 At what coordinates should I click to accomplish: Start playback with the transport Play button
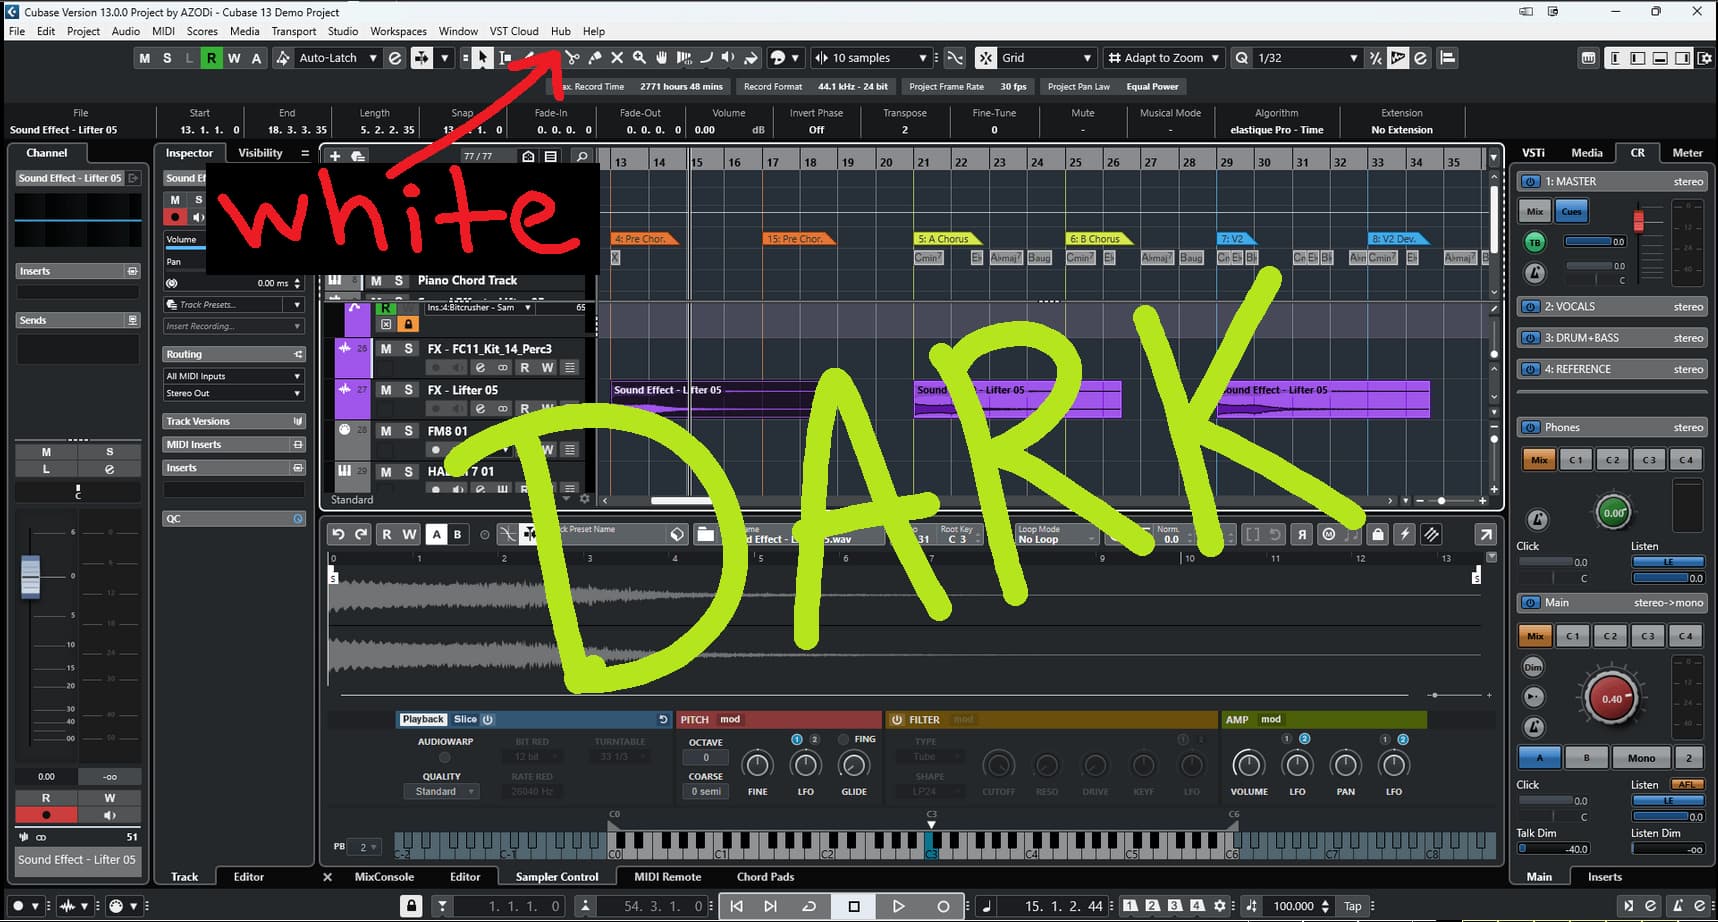click(898, 906)
